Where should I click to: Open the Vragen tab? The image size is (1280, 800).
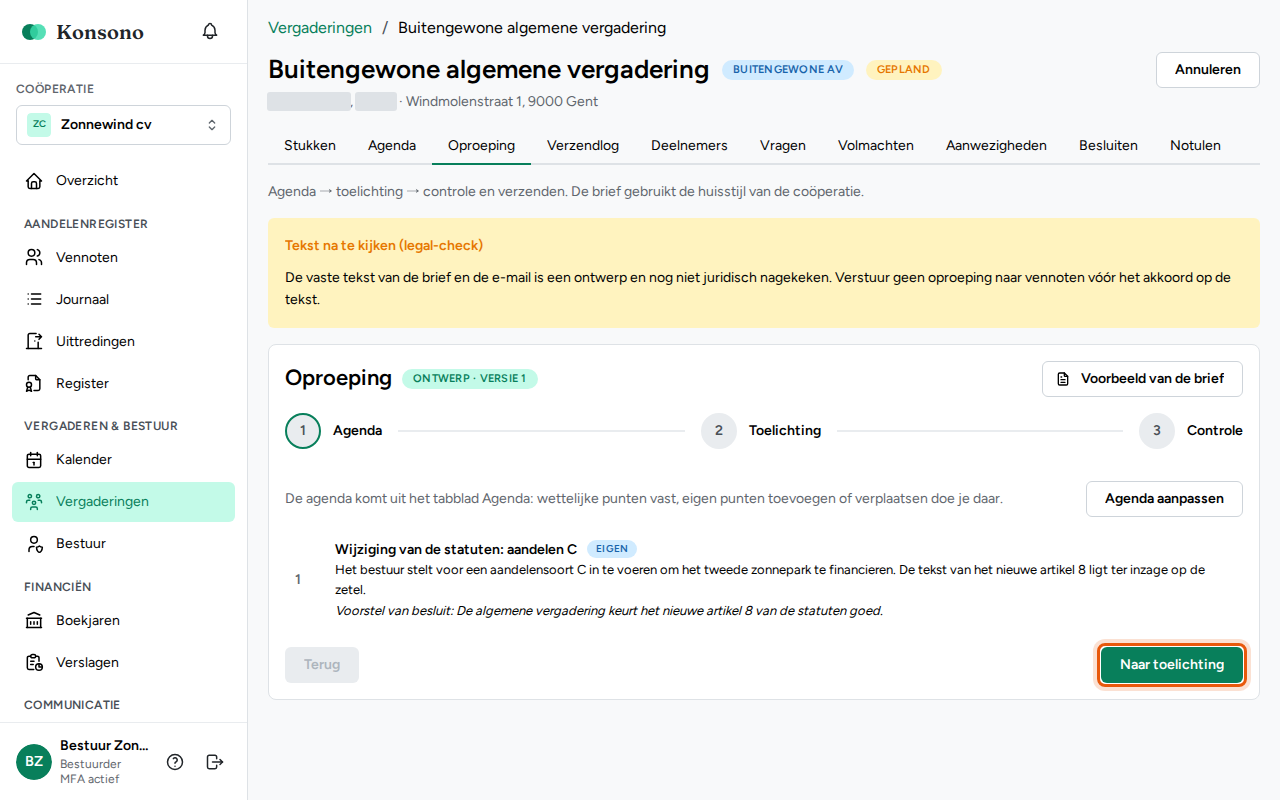[783, 146]
